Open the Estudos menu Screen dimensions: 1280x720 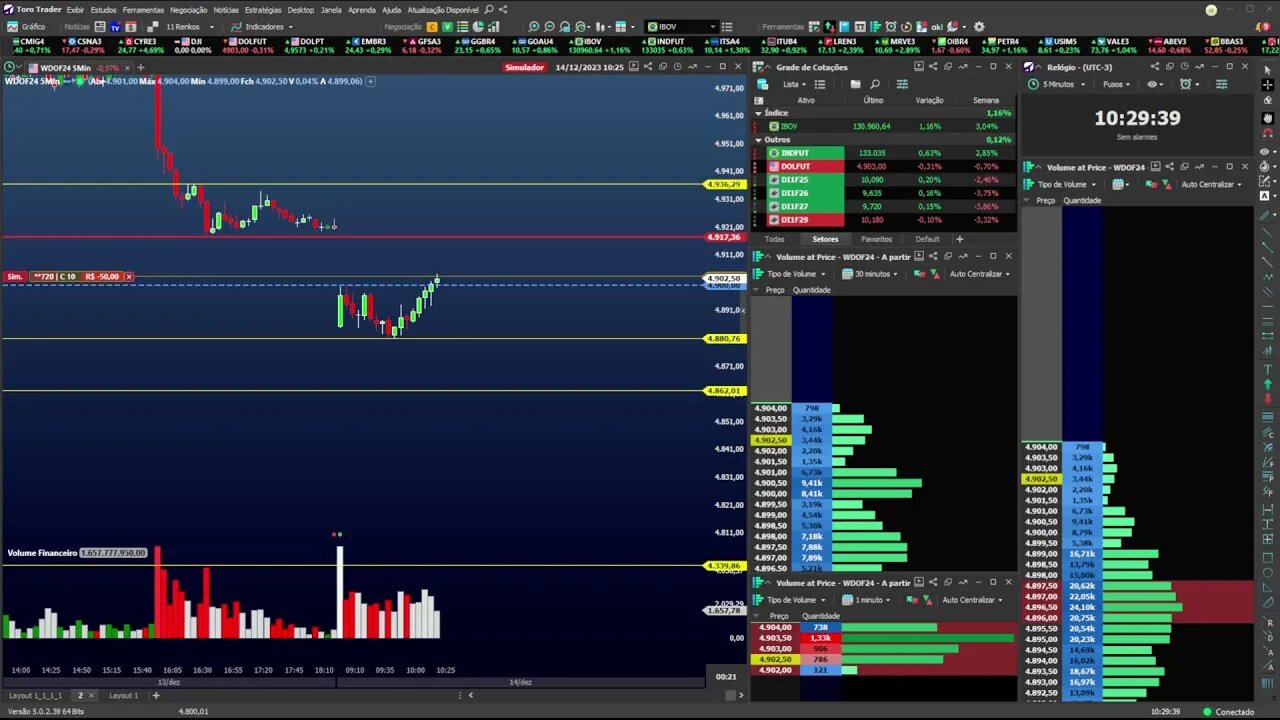[x=103, y=10]
